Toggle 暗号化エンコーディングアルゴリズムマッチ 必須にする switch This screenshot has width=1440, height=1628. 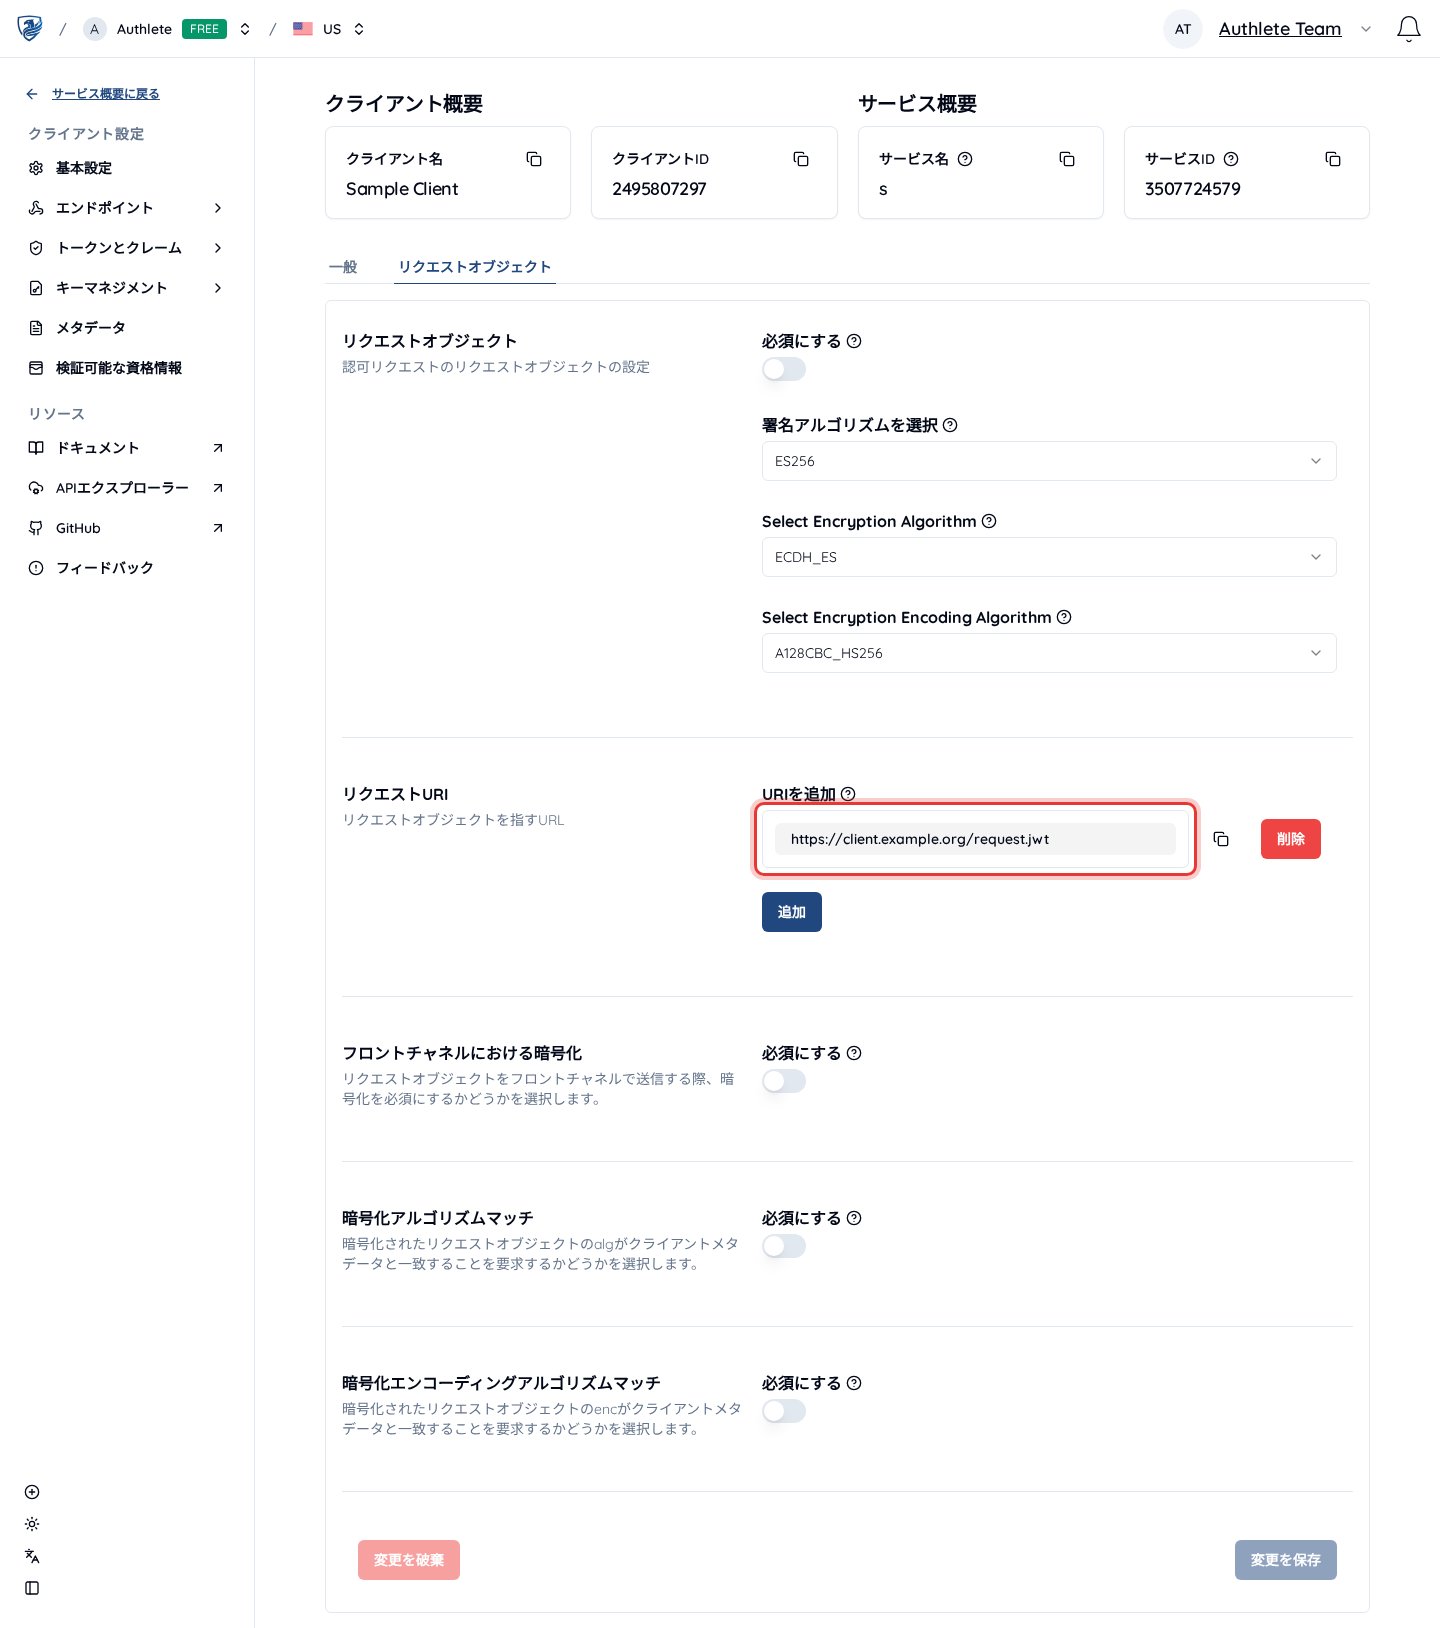pyautogui.click(x=784, y=1411)
